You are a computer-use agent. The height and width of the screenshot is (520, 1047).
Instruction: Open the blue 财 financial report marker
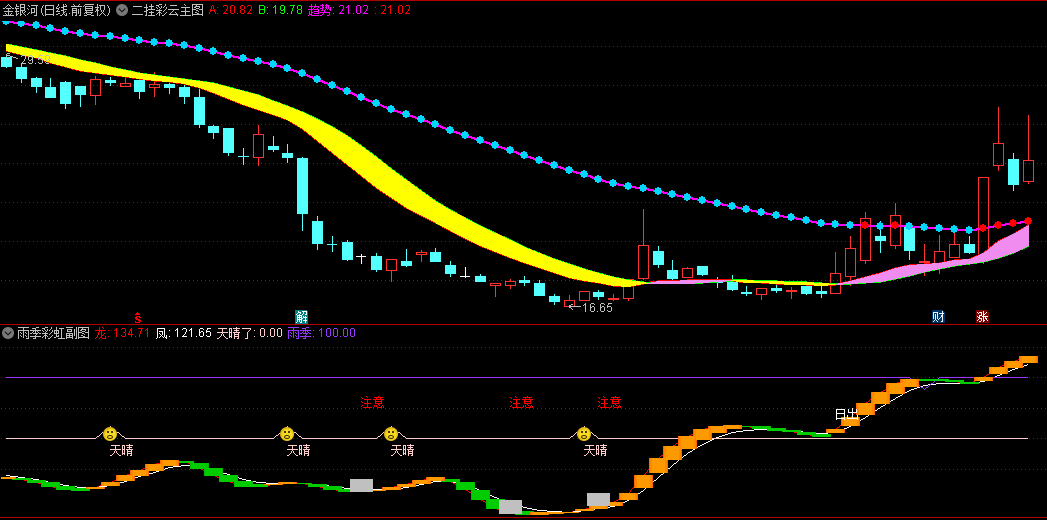tap(938, 316)
